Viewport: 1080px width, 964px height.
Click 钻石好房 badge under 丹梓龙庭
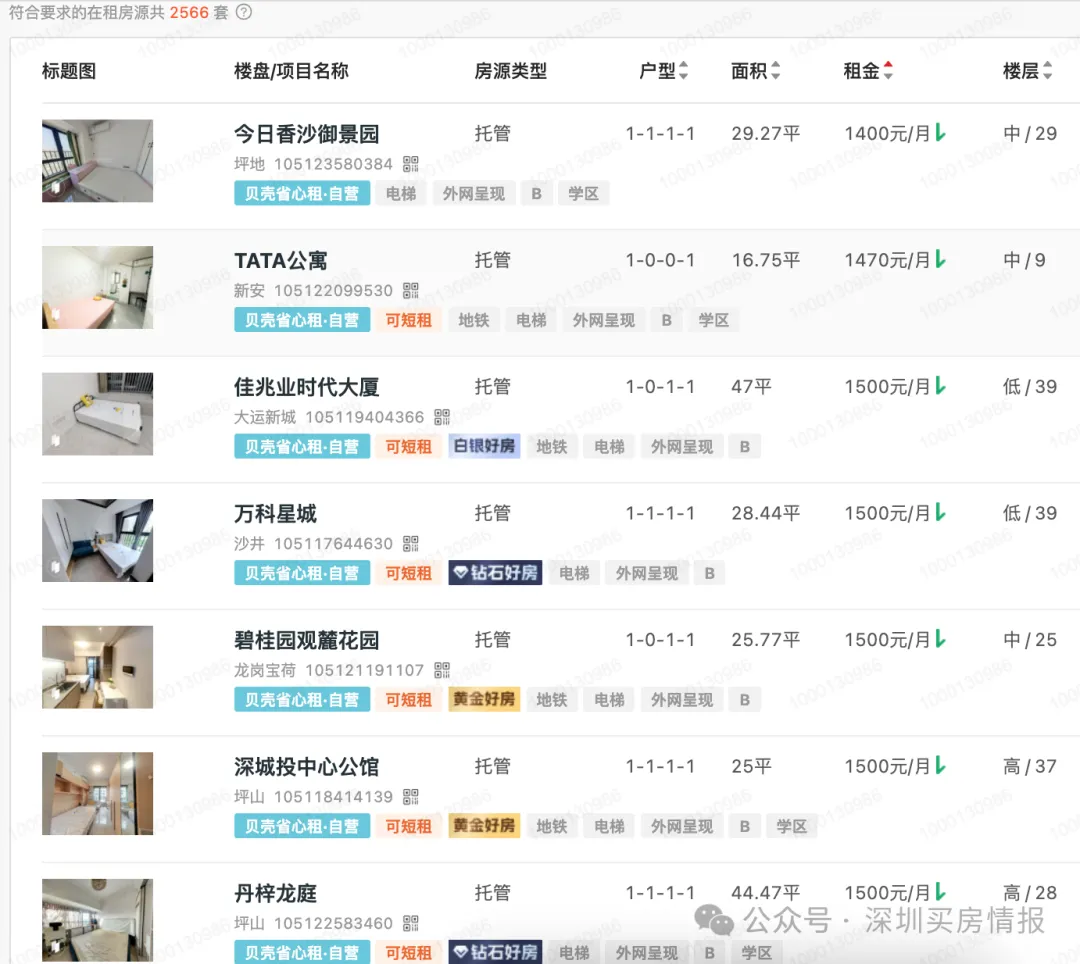tap(495, 952)
